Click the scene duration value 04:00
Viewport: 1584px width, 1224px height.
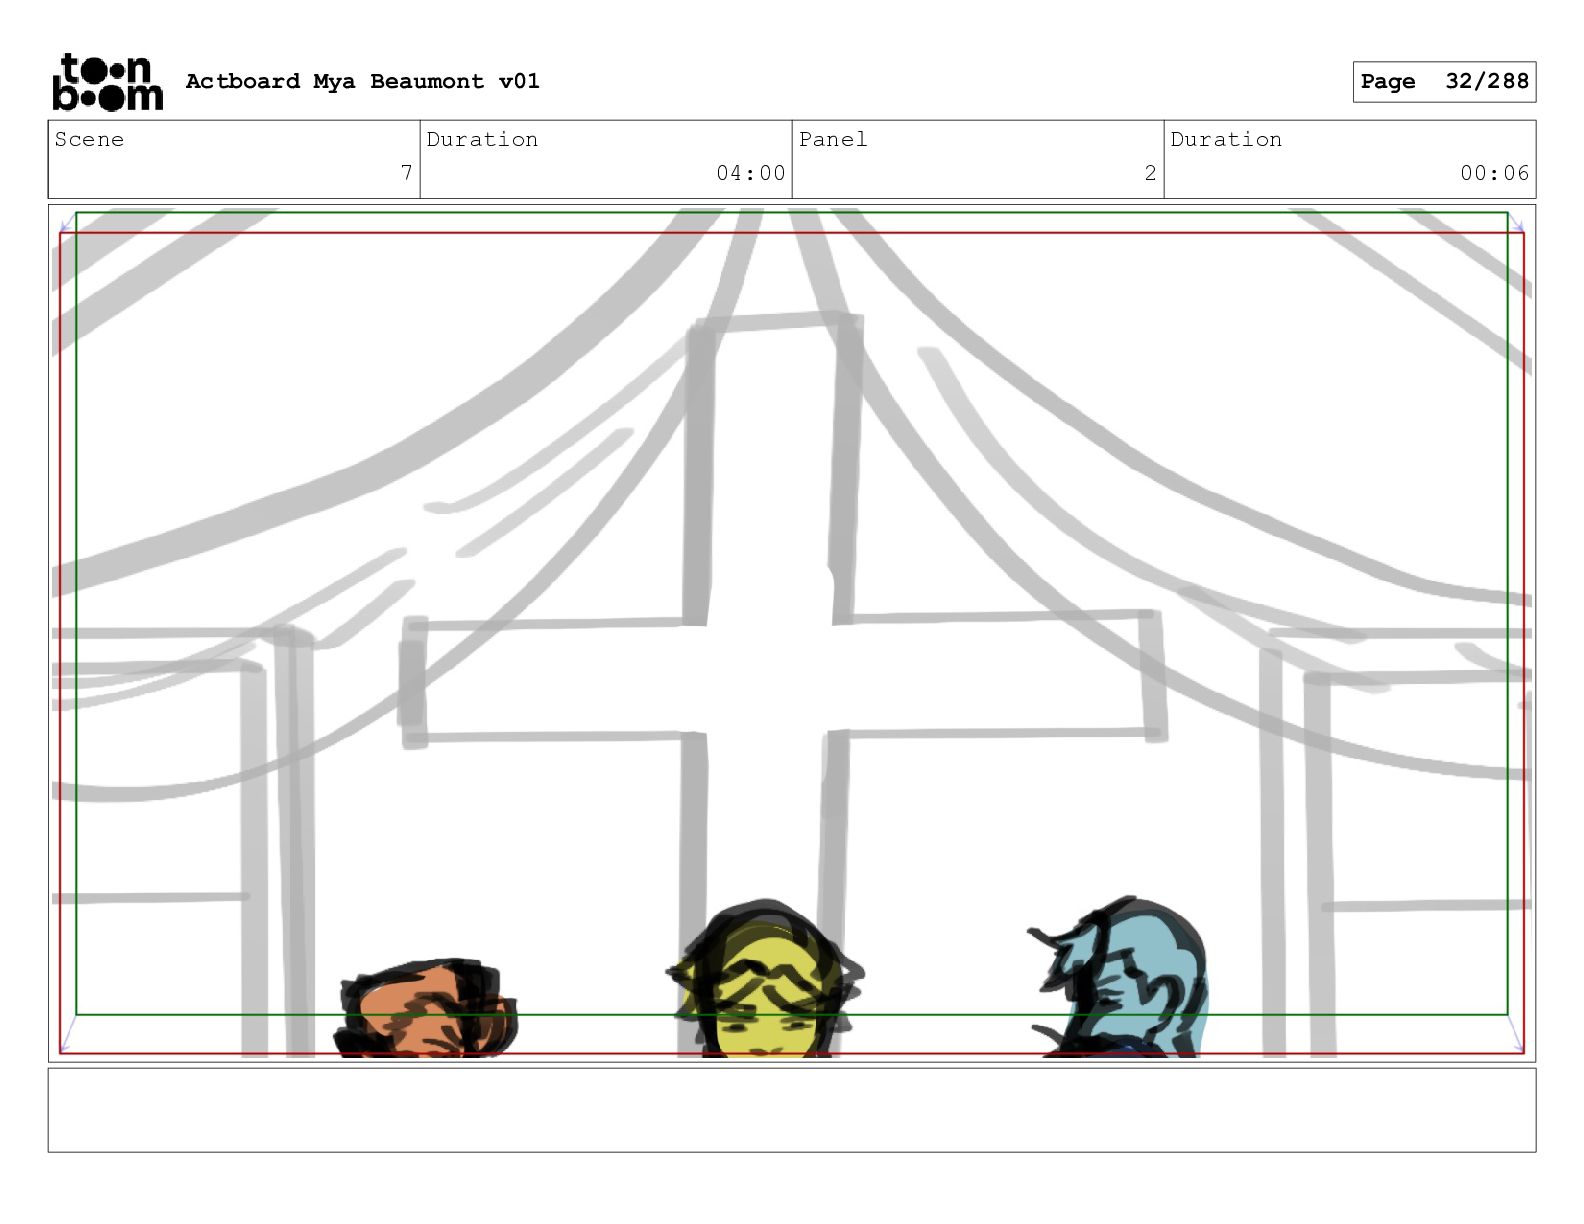(750, 173)
